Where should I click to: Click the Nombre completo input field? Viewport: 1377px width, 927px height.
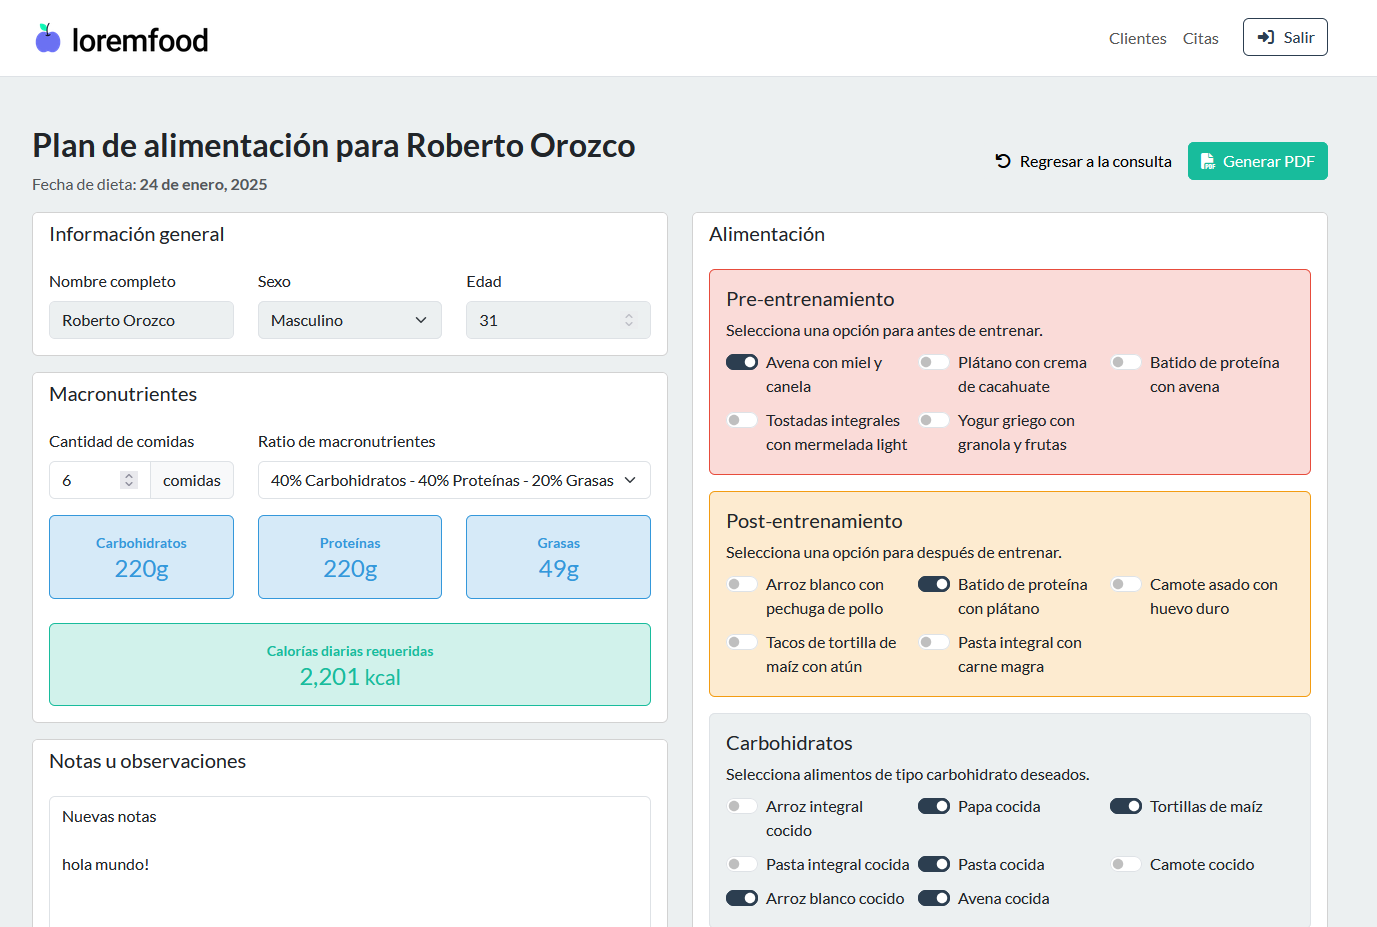coord(141,320)
